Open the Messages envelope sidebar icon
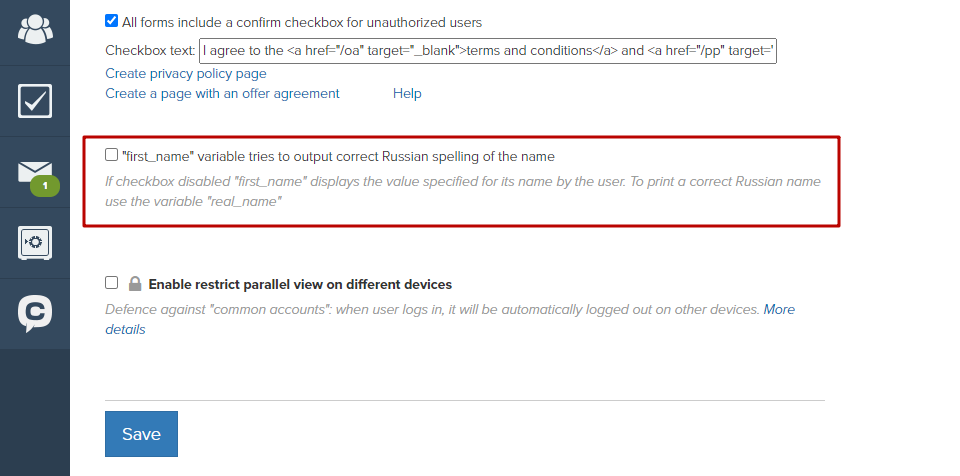The image size is (960, 476). pyautogui.click(x=35, y=172)
